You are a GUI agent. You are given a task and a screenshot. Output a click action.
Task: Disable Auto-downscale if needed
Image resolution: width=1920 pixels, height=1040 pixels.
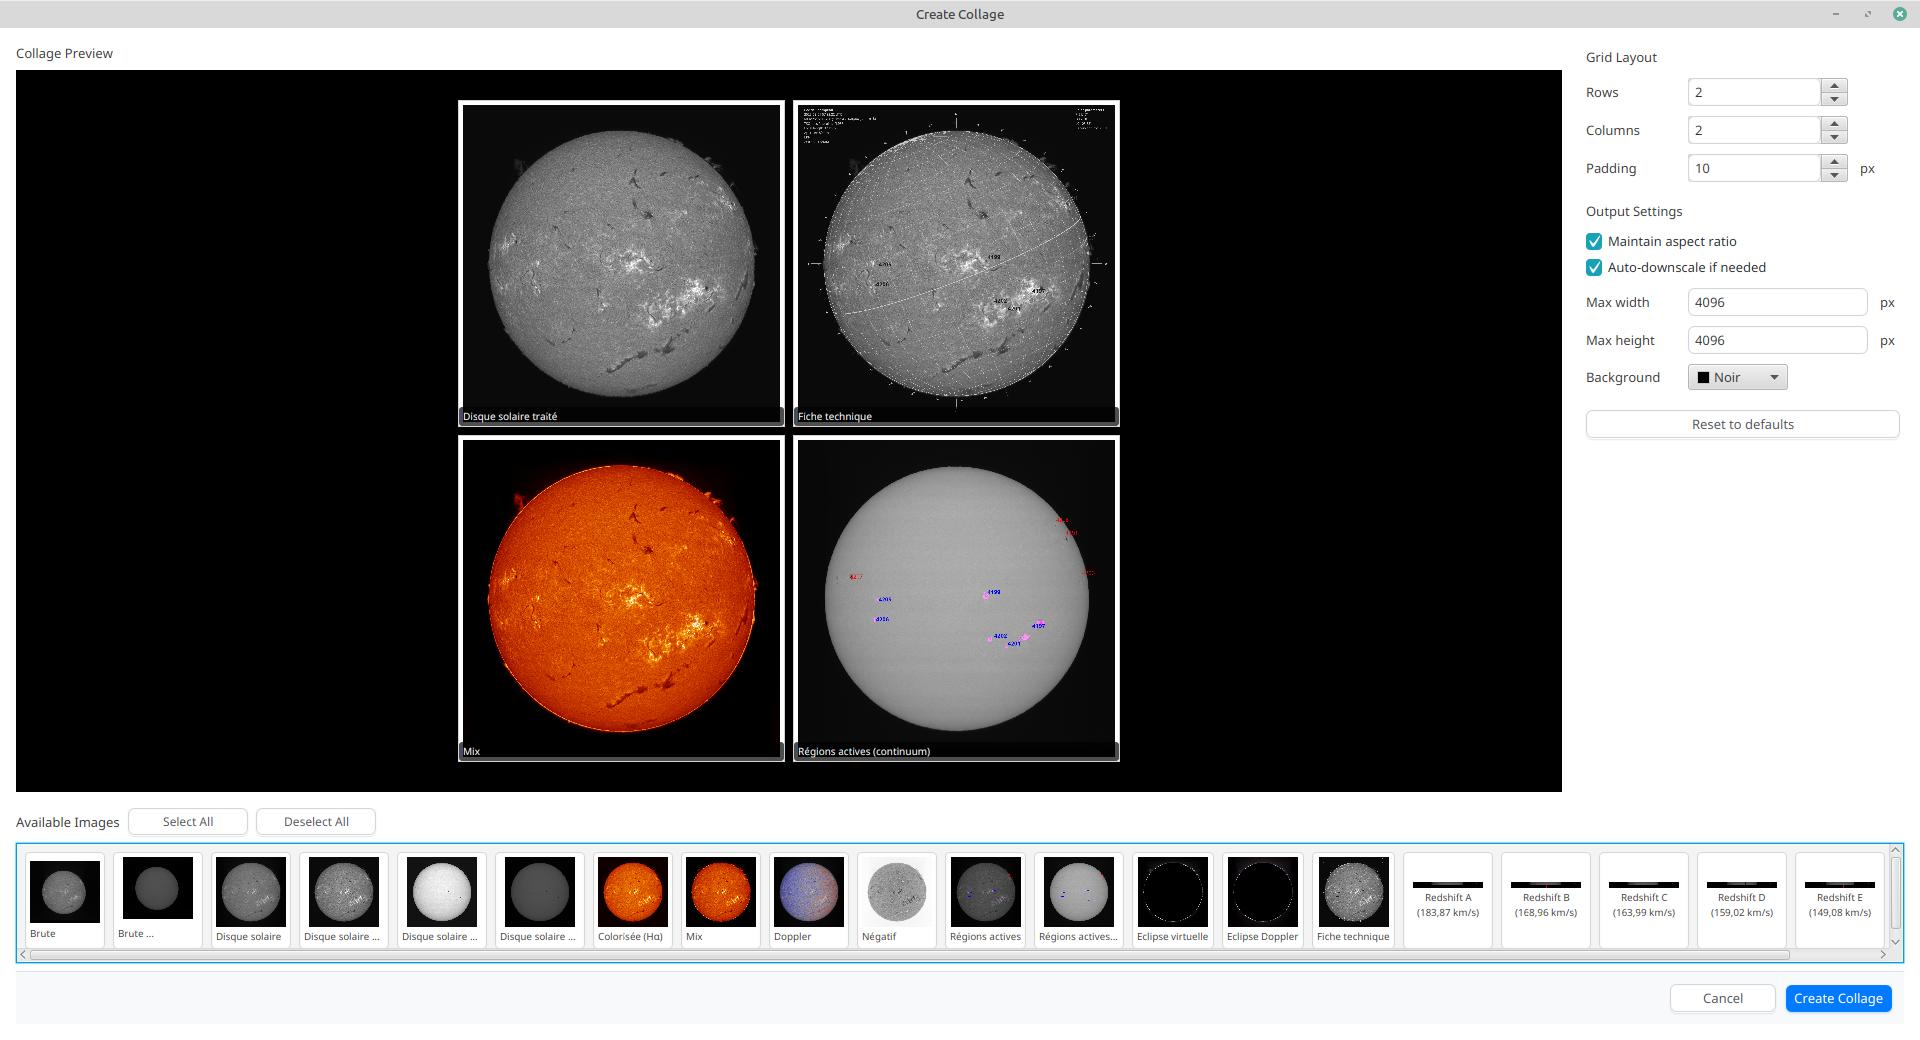click(x=1594, y=268)
